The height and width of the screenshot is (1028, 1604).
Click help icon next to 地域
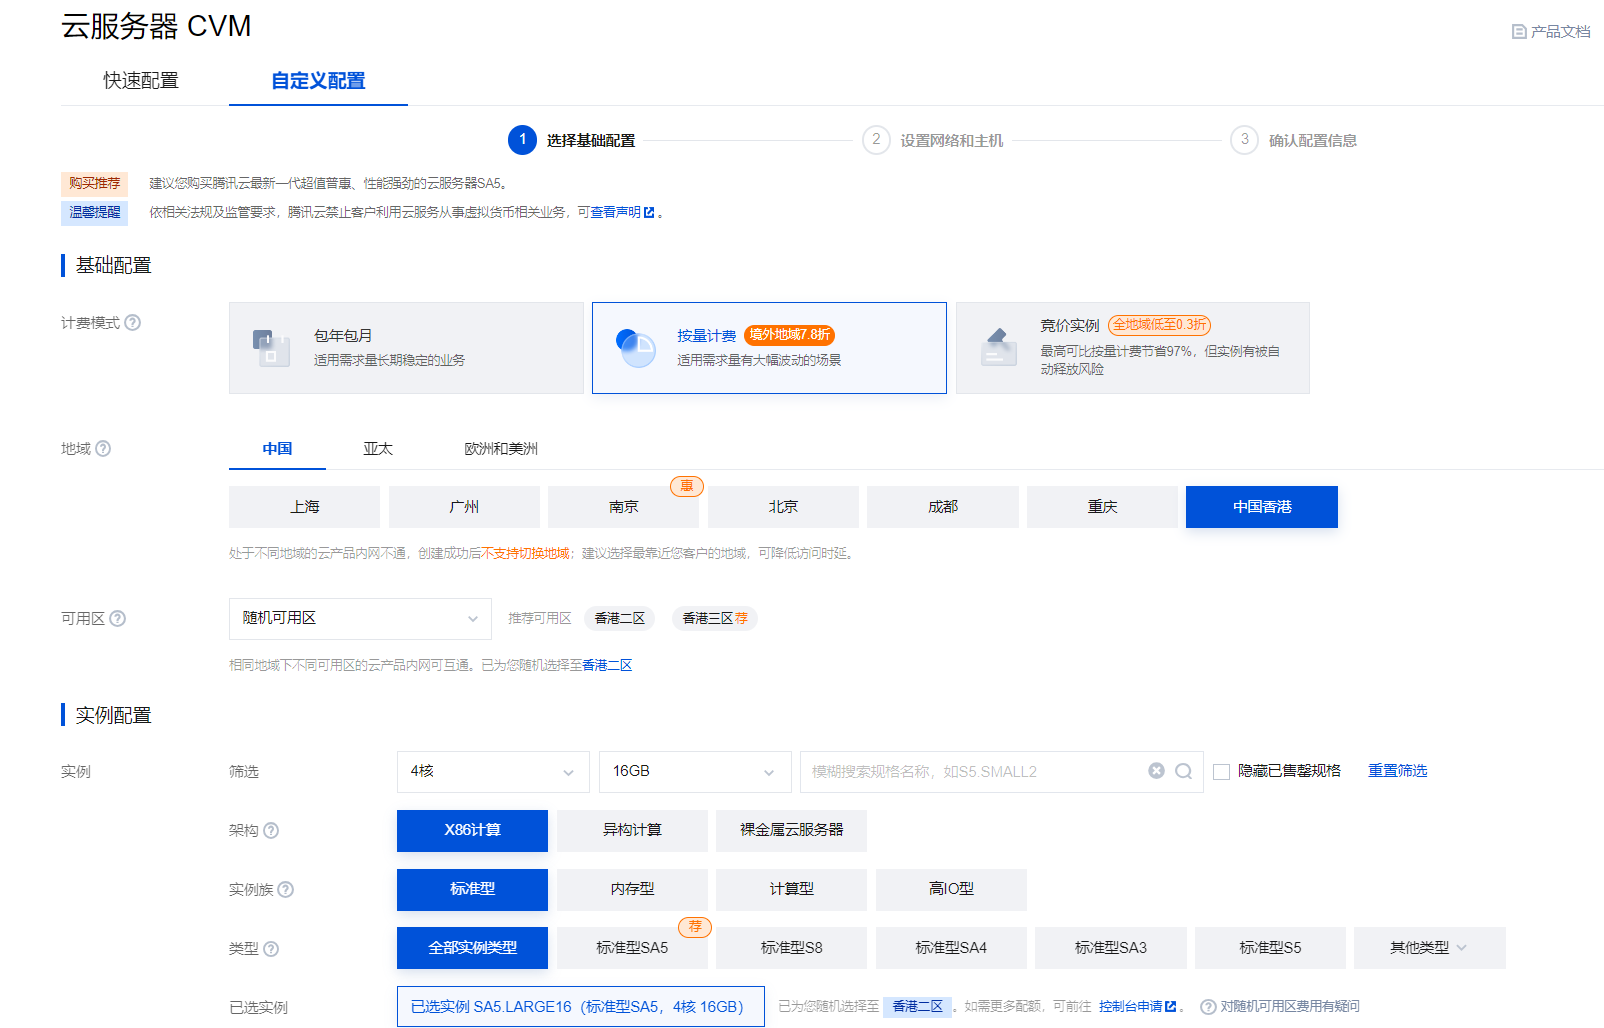pos(103,449)
